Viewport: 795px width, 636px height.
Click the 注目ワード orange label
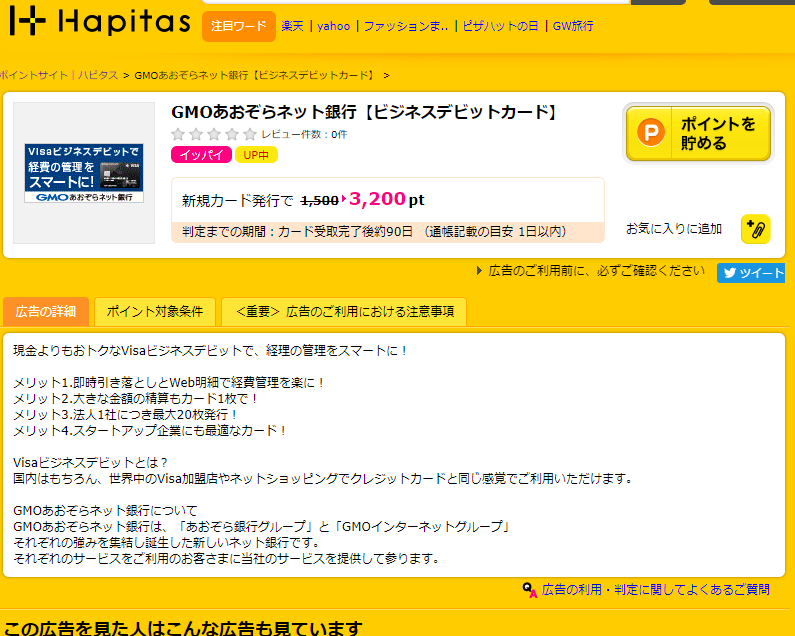click(x=239, y=26)
